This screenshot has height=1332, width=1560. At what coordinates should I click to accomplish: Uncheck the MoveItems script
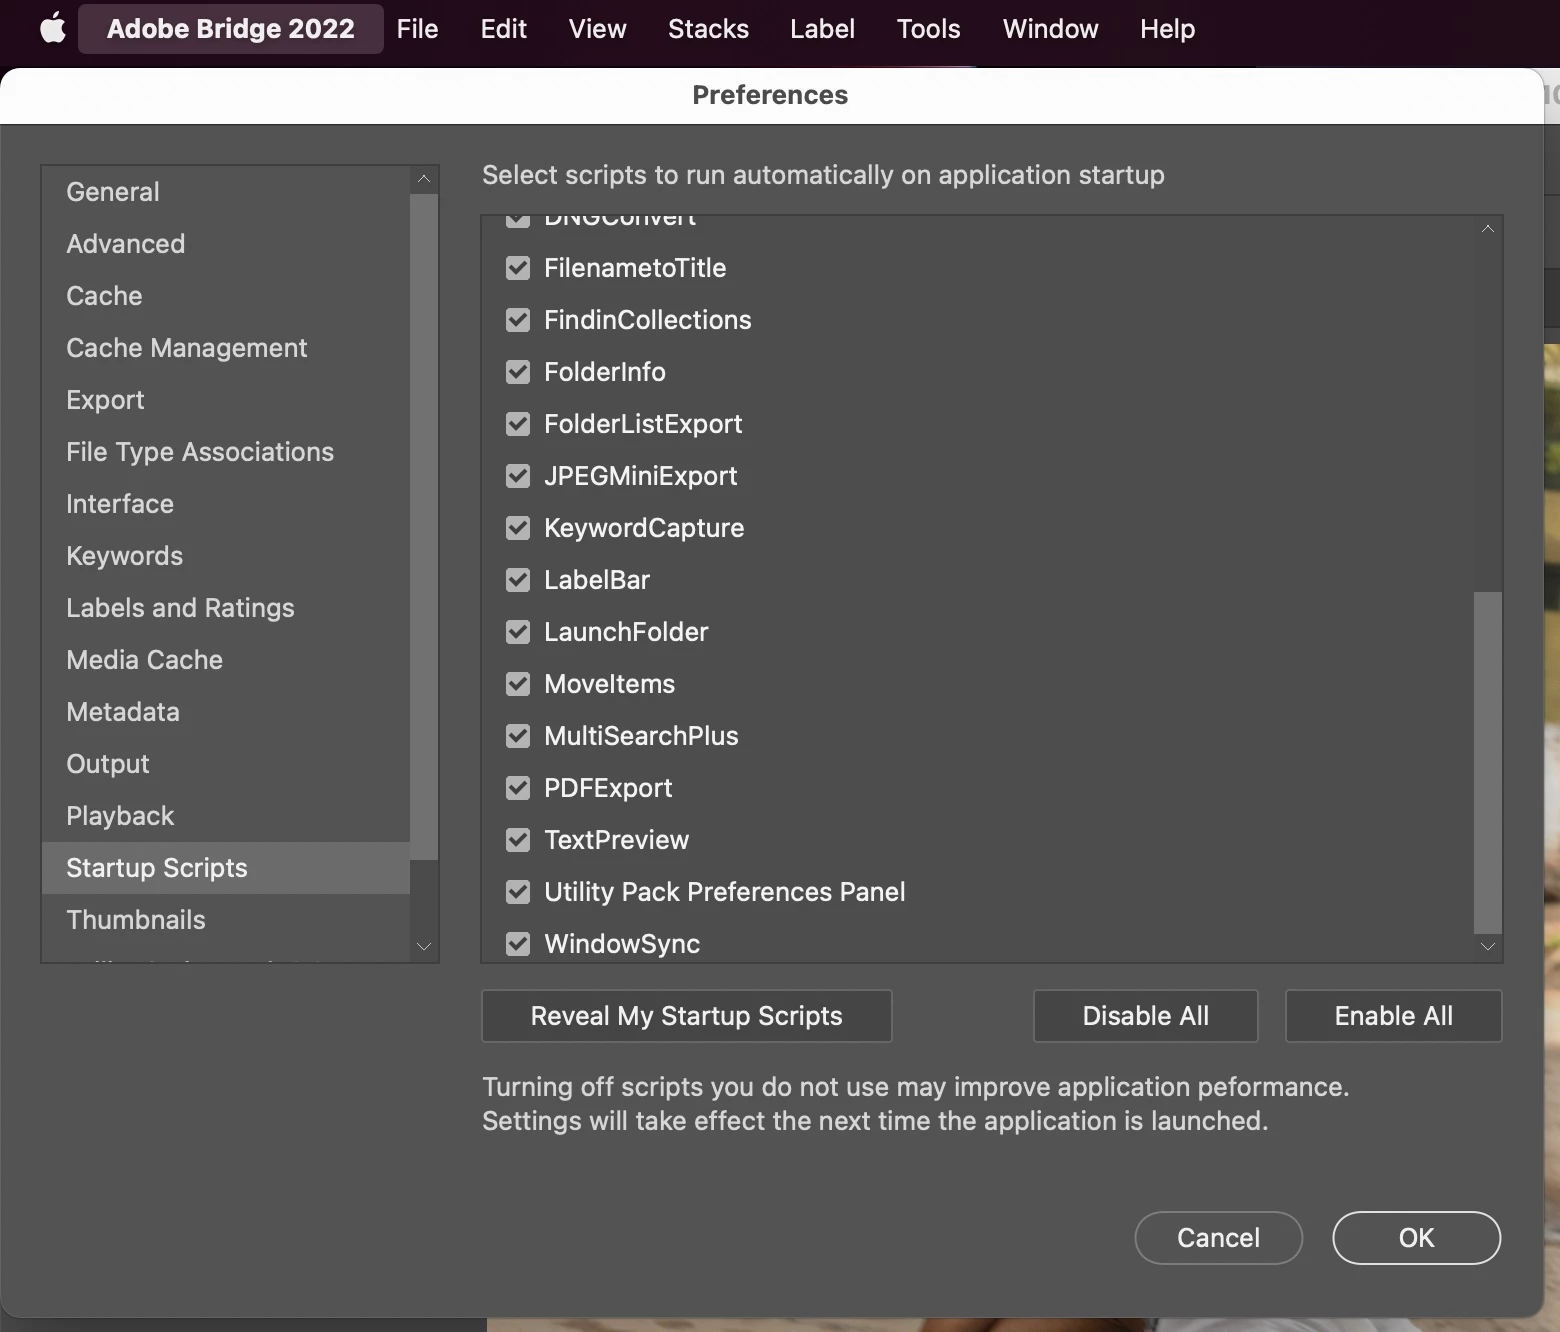518,684
